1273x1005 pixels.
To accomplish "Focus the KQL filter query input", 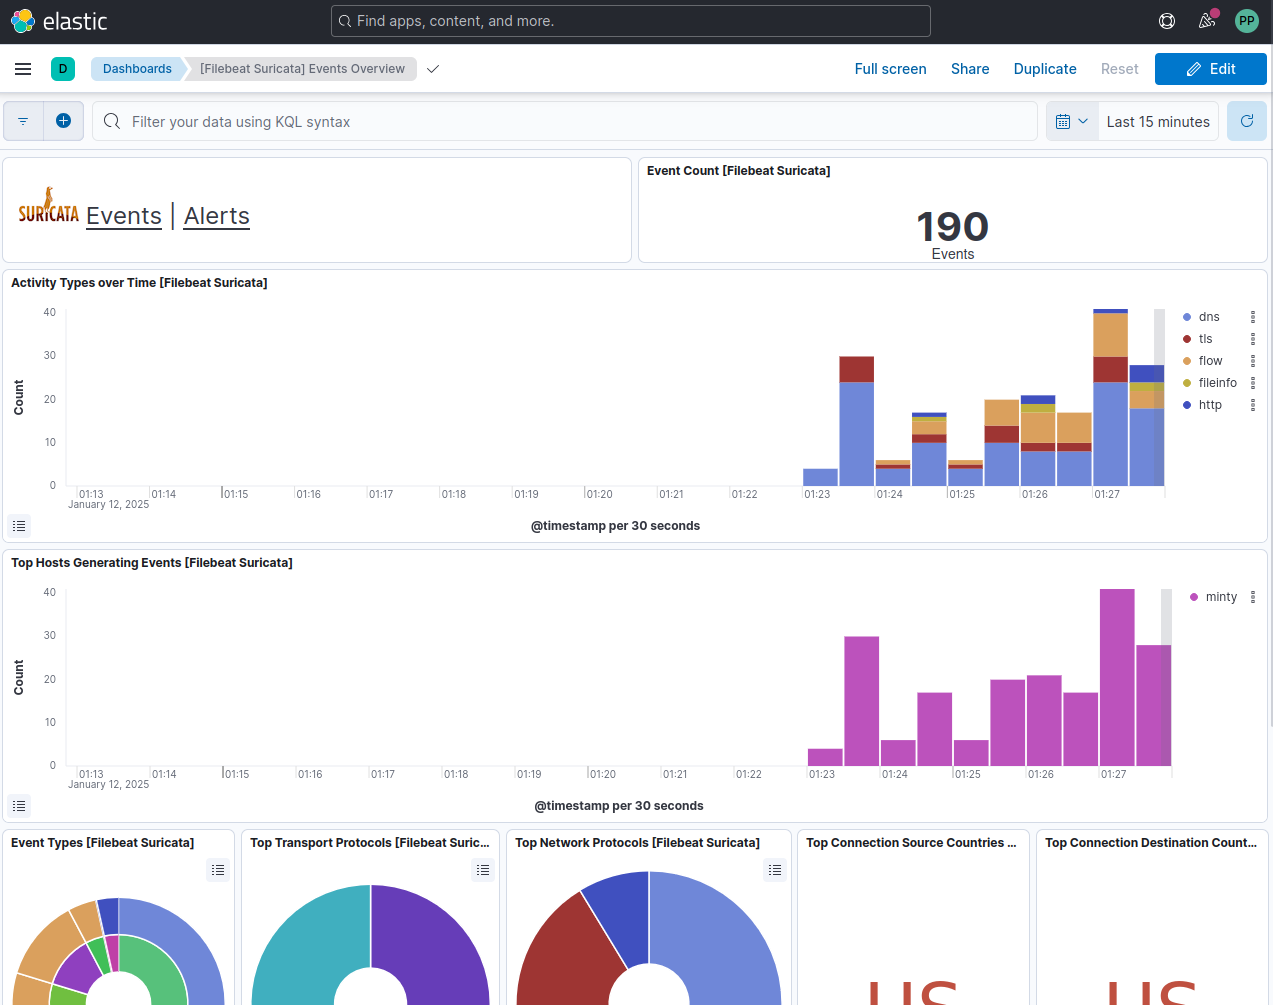I will [565, 121].
